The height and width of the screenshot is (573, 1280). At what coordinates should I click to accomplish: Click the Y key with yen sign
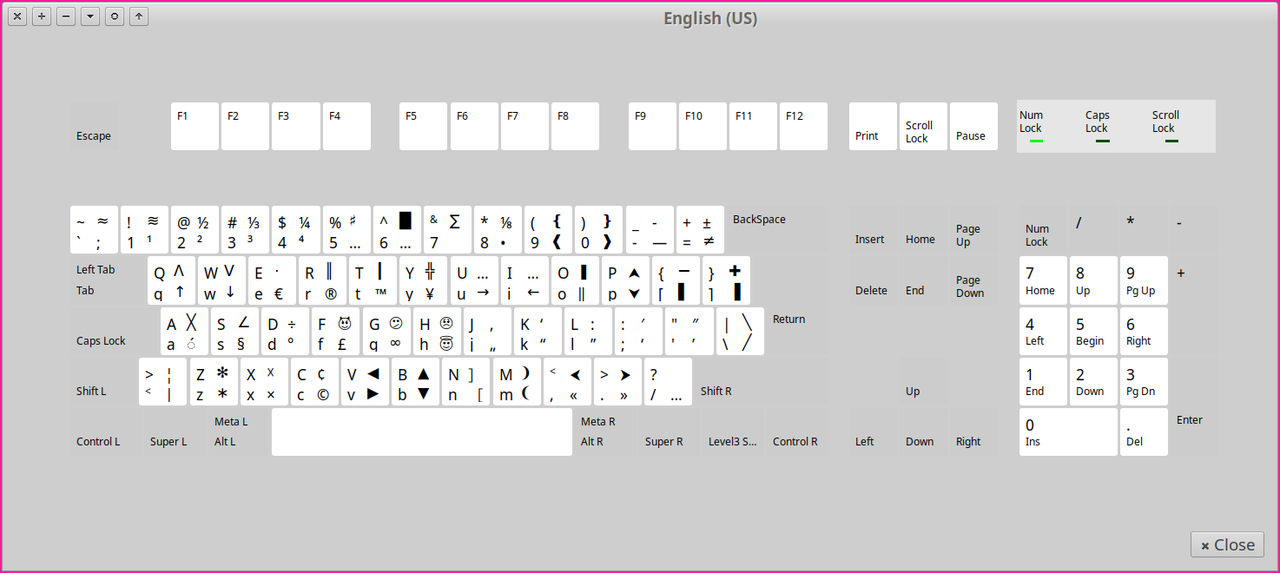(425, 281)
